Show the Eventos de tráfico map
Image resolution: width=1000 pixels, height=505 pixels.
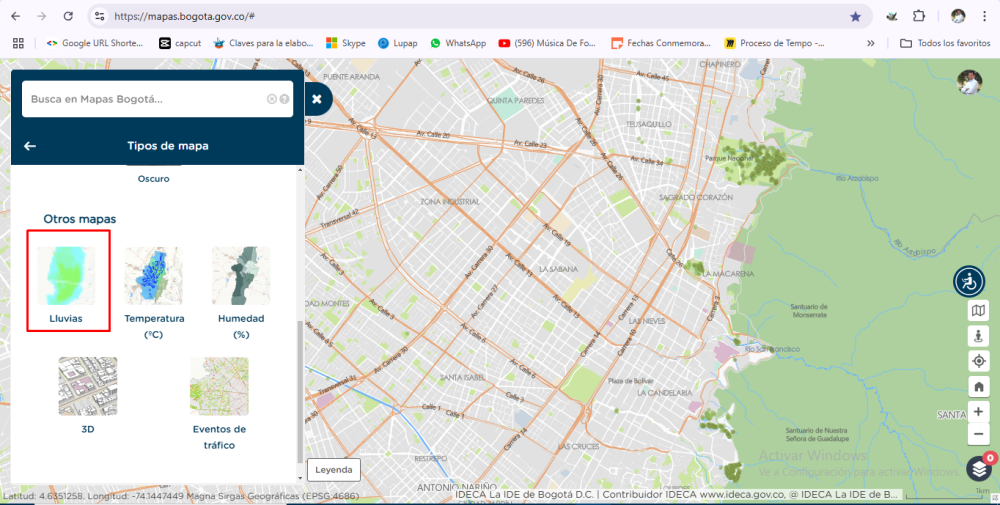pyautogui.click(x=219, y=387)
